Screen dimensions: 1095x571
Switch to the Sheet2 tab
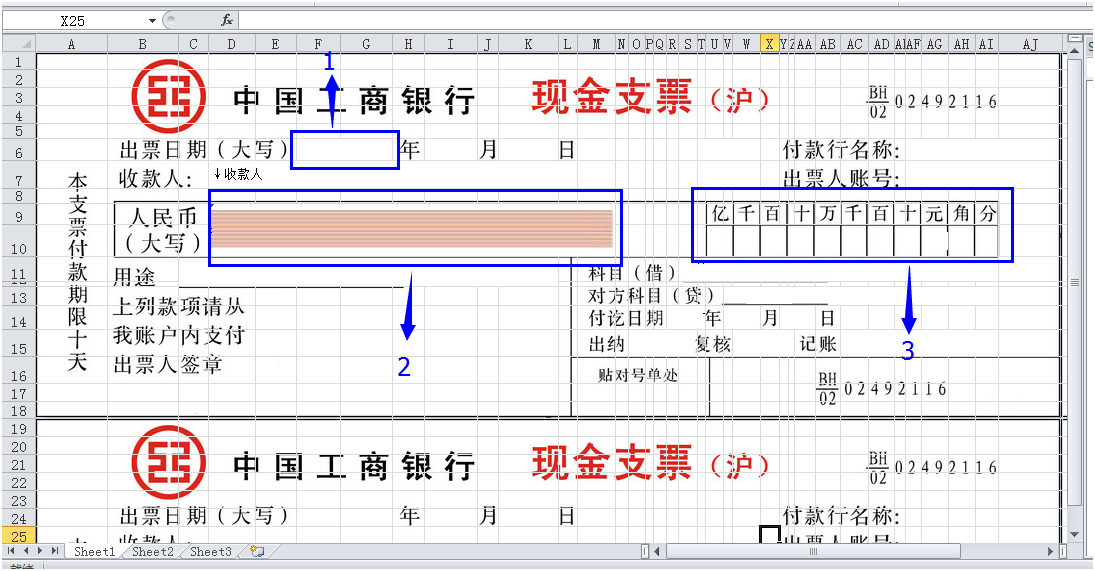tap(152, 551)
